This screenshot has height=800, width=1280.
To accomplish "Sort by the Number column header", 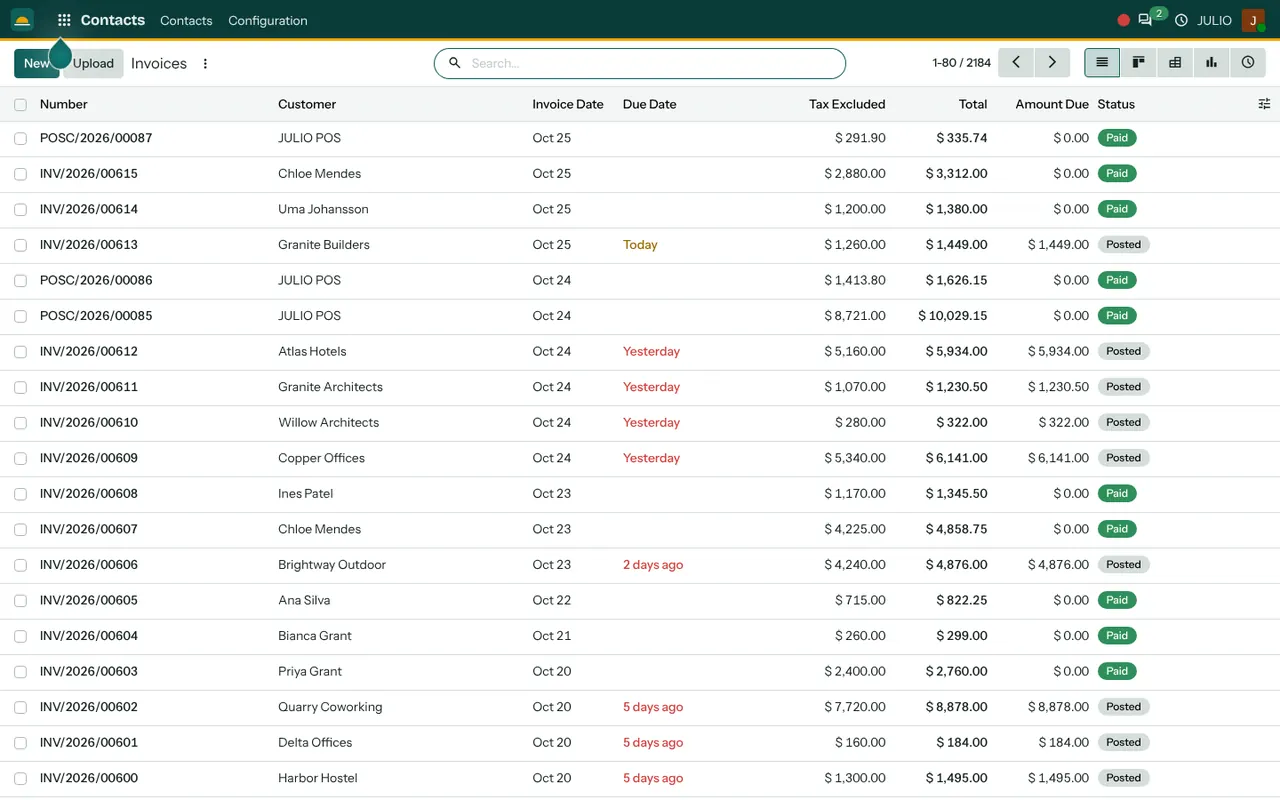I will click(x=64, y=104).
